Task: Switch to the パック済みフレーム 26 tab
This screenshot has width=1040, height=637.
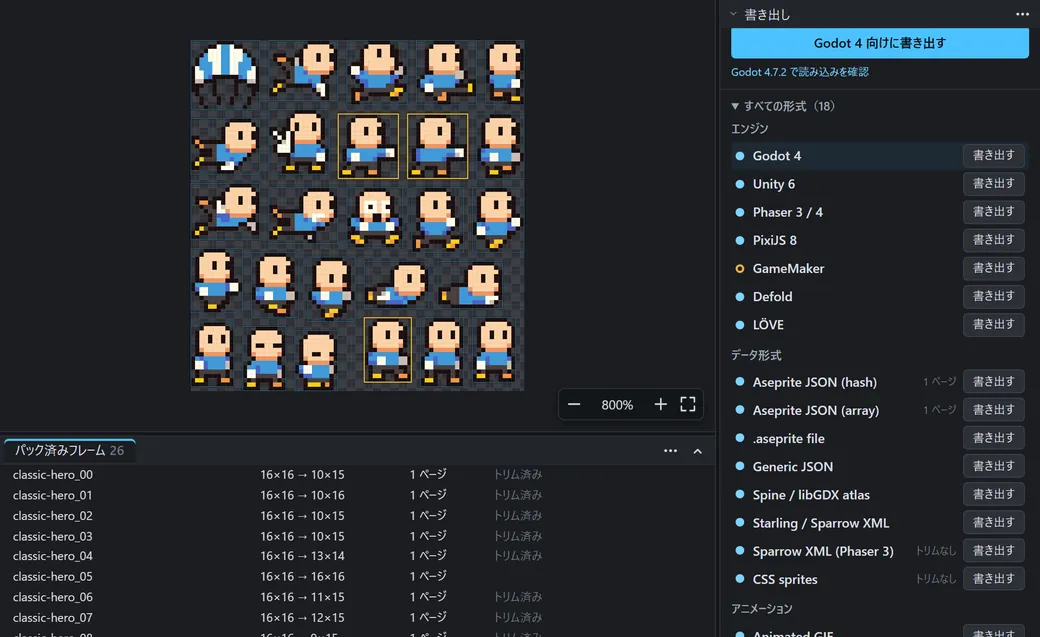Action: (x=70, y=451)
